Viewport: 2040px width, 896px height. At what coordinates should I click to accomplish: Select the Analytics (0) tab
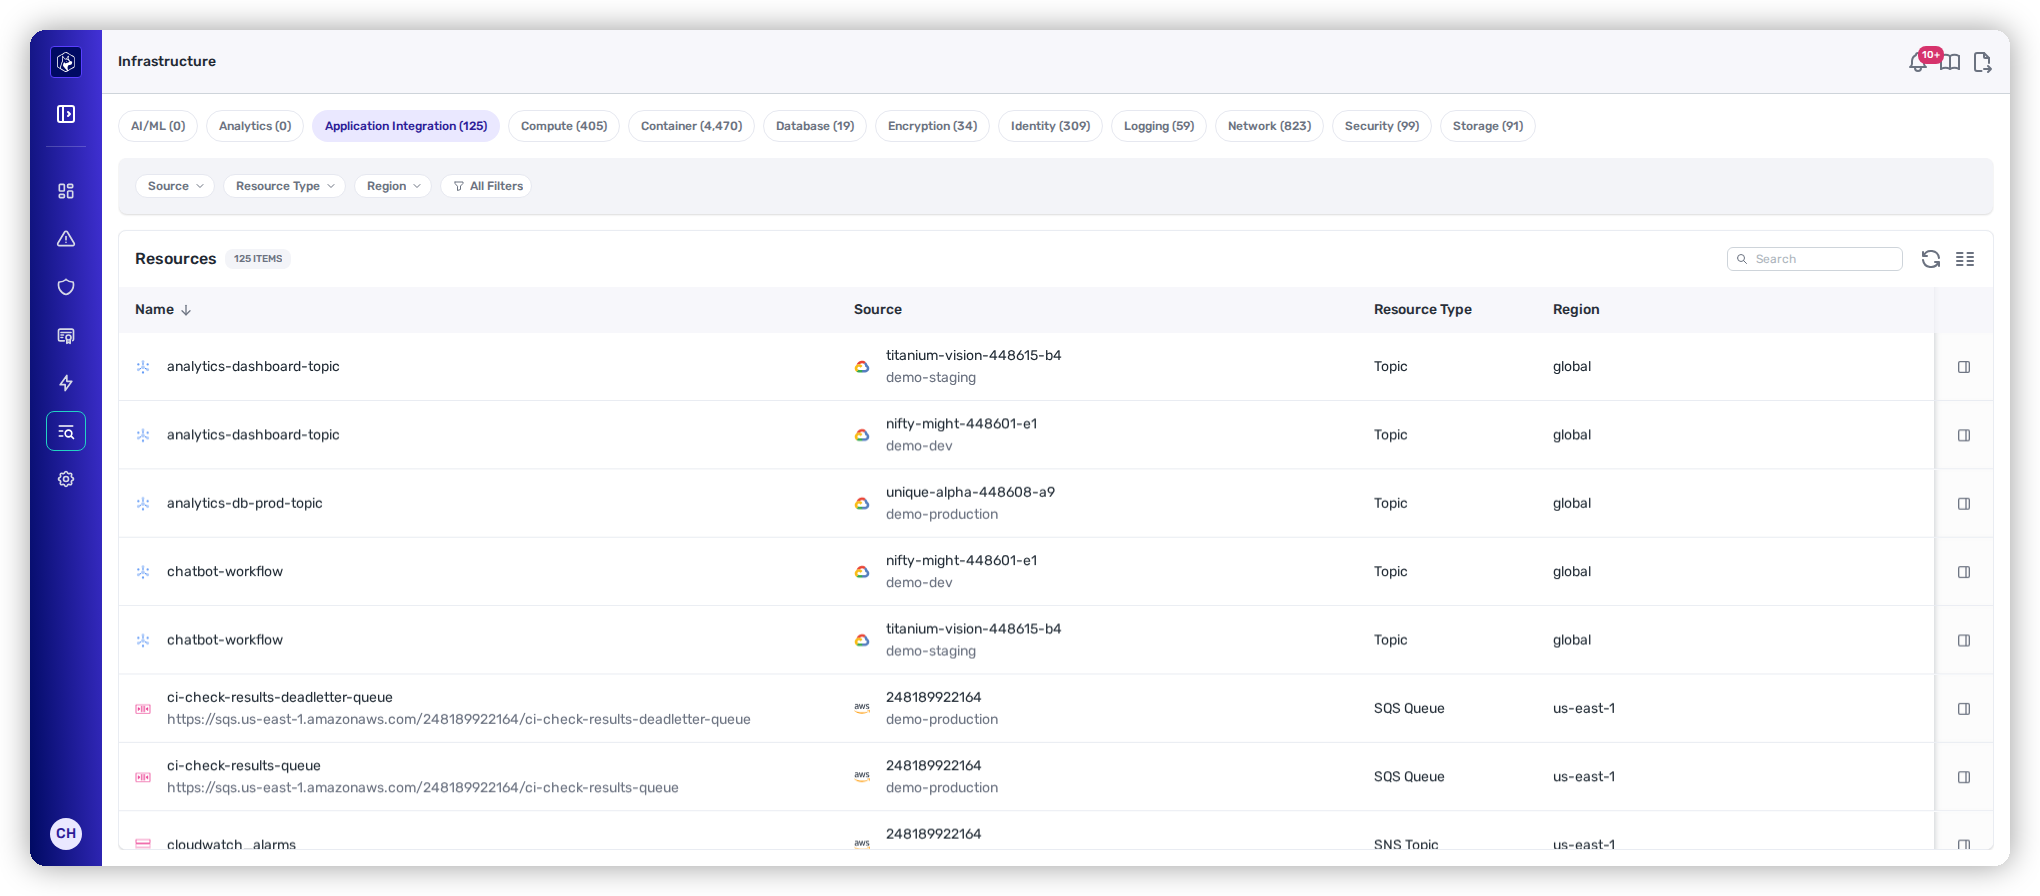click(255, 126)
